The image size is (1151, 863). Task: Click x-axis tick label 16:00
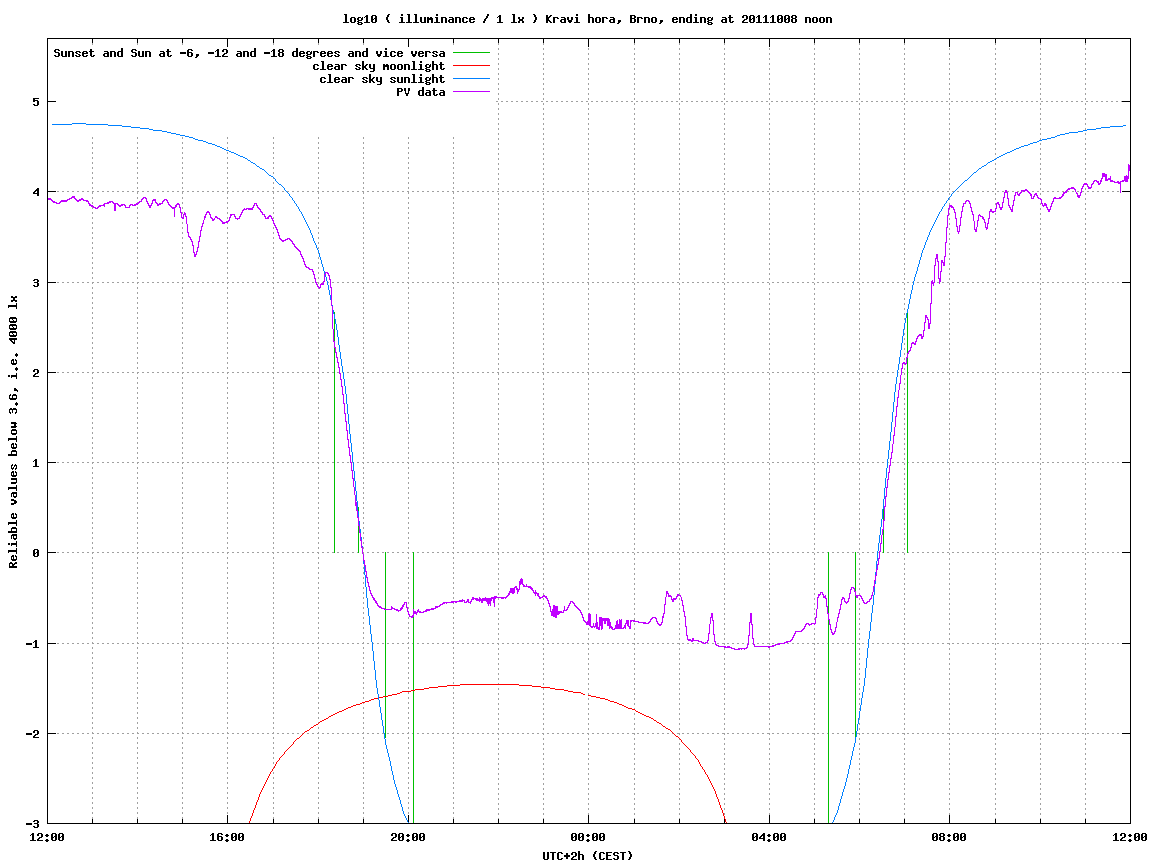tap(228, 837)
